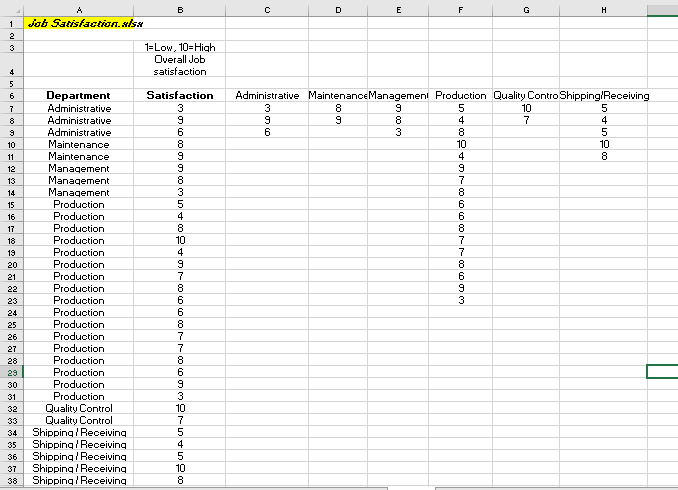Select row 6 header

tap(12, 96)
